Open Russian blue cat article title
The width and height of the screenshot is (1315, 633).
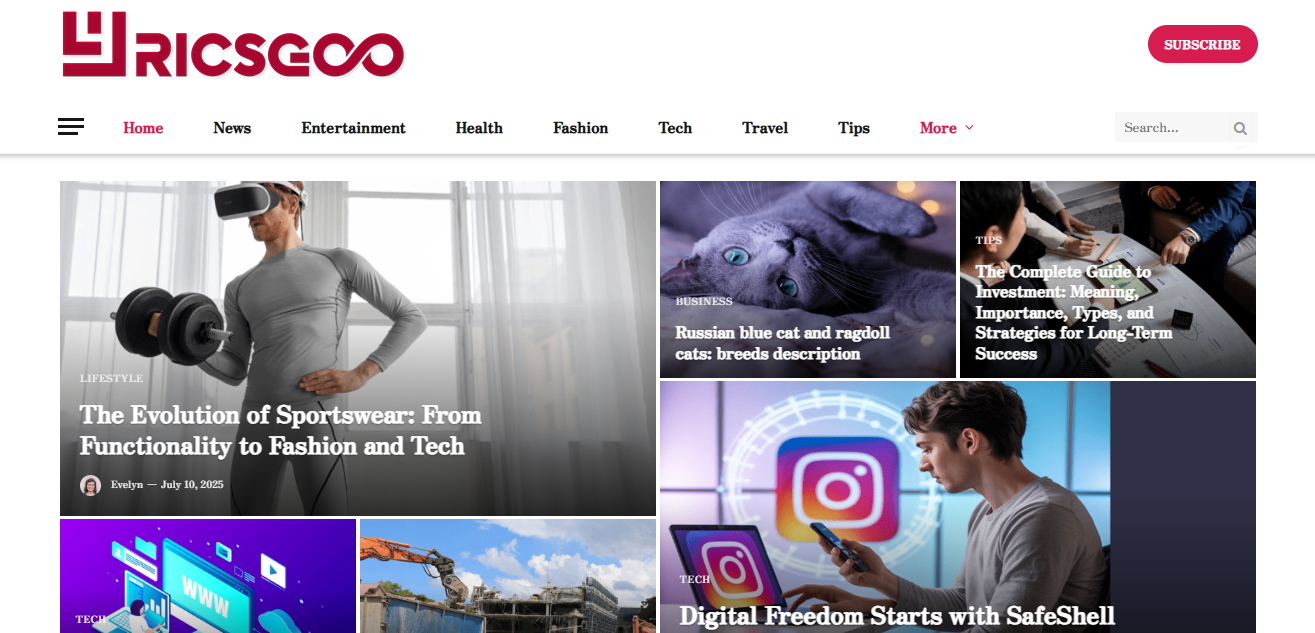point(782,343)
